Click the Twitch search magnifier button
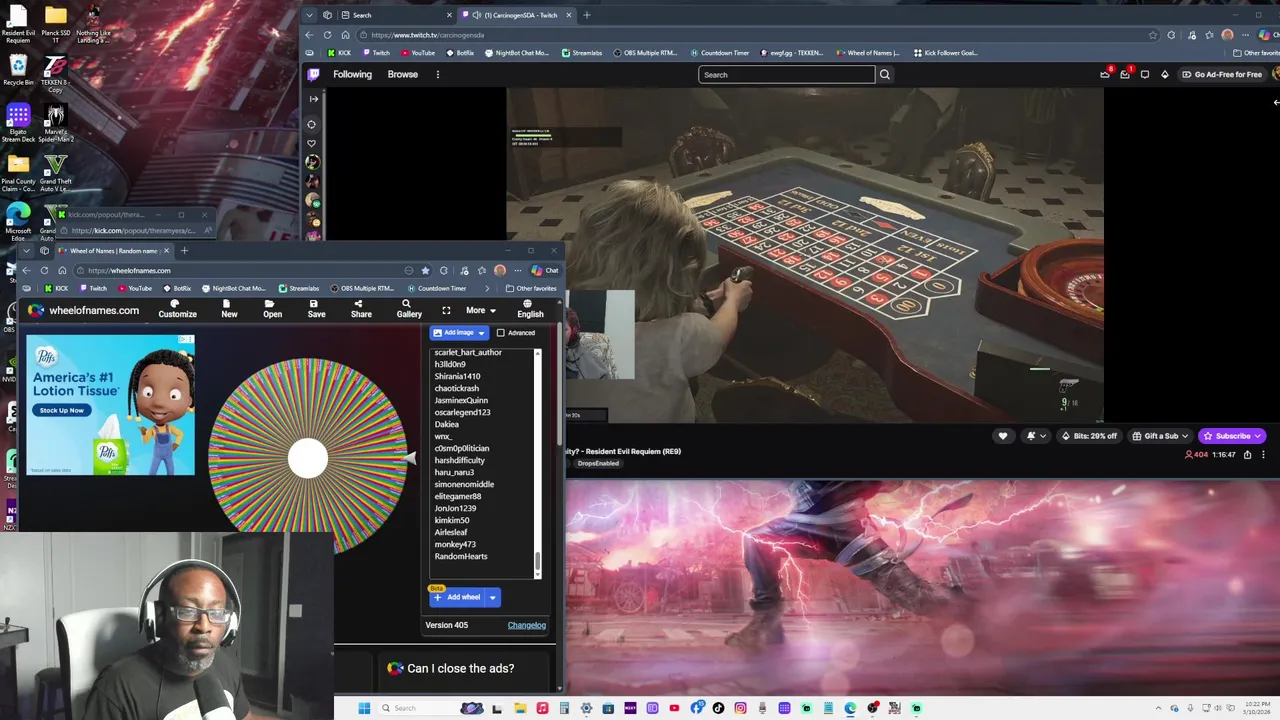Image resolution: width=1280 pixels, height=720 pixels. pyautogui.click(x=884, y=74)
